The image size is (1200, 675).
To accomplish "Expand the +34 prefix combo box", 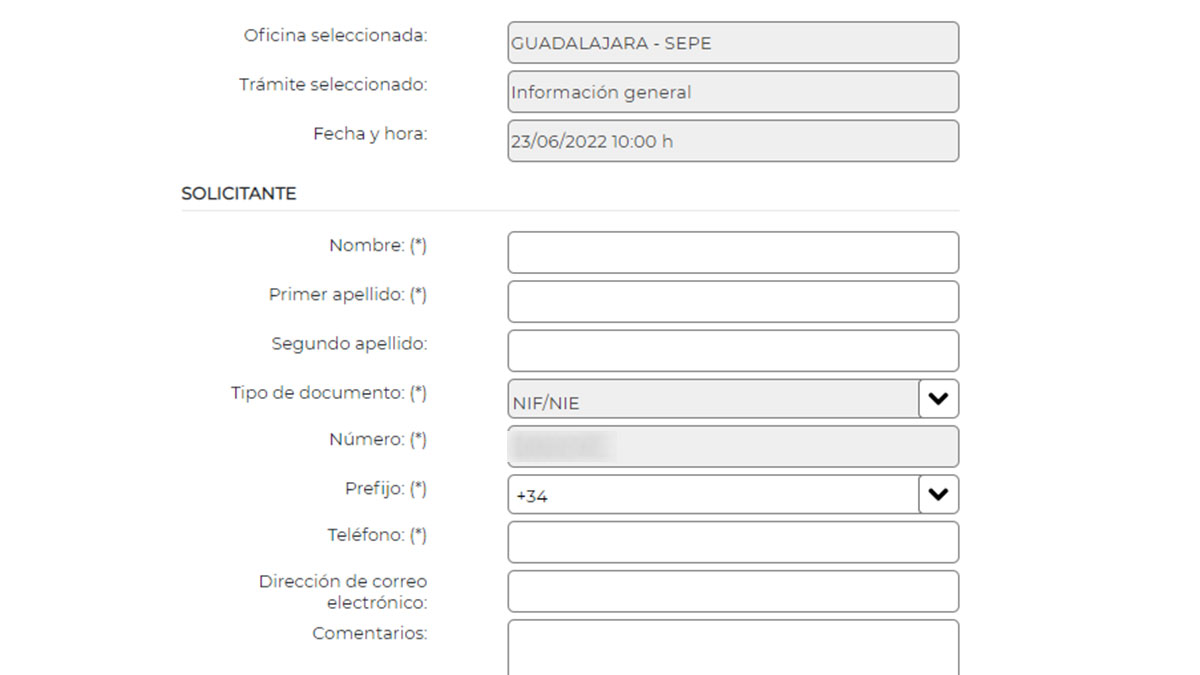I will click(712, 494).
